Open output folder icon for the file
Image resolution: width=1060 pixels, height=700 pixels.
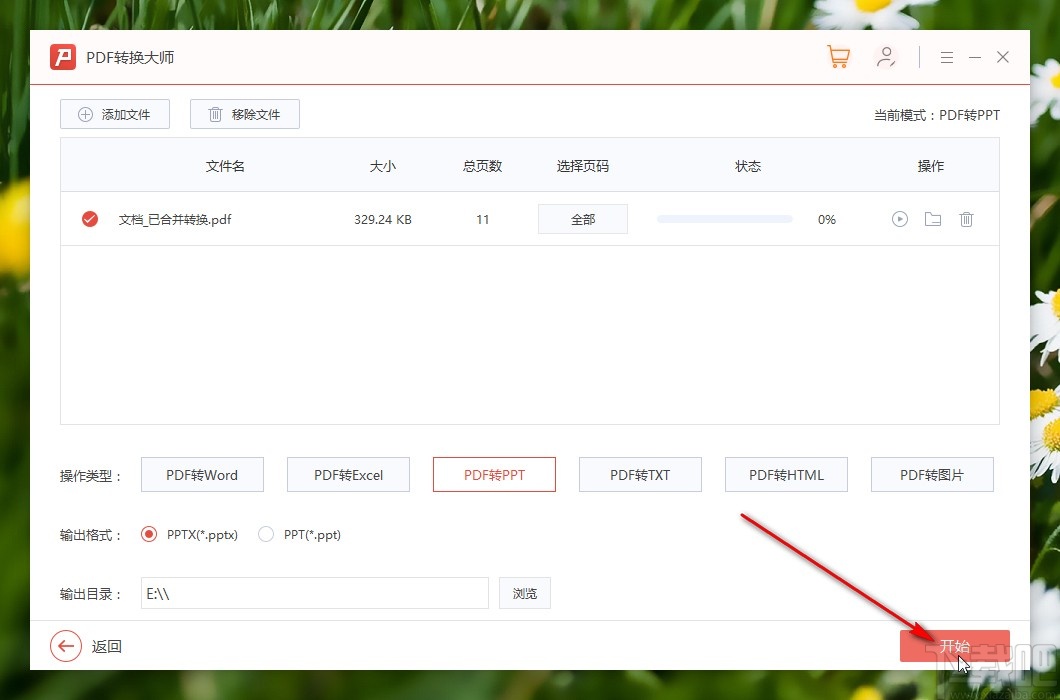coord(933,219)
